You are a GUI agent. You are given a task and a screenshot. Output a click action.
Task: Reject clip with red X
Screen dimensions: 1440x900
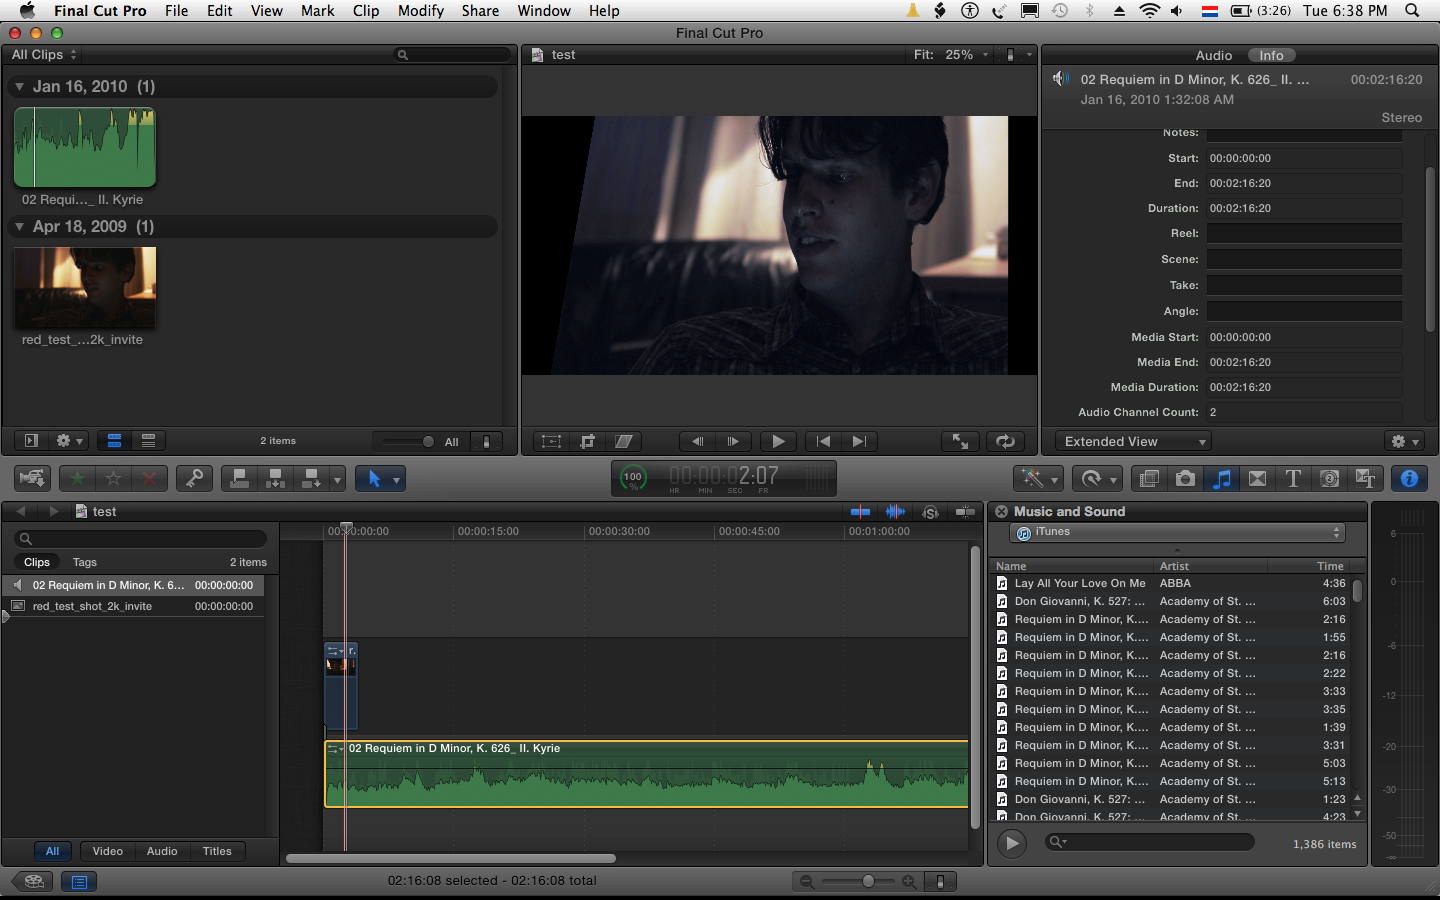pyautogui.click(x=149, y=479)
